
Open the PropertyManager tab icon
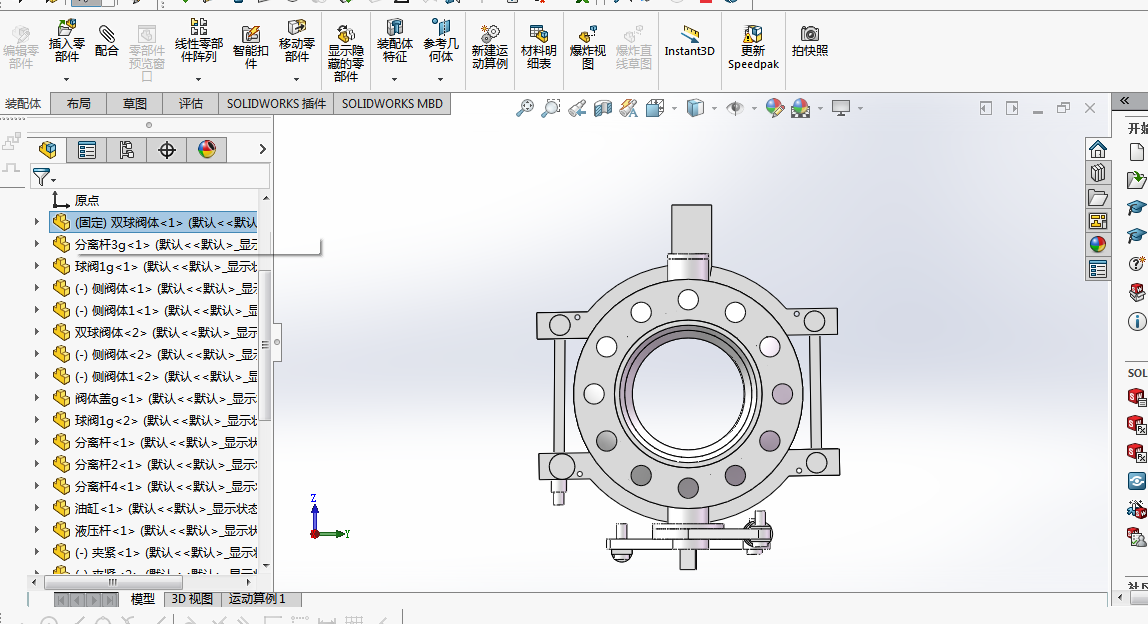pos(87,150)
